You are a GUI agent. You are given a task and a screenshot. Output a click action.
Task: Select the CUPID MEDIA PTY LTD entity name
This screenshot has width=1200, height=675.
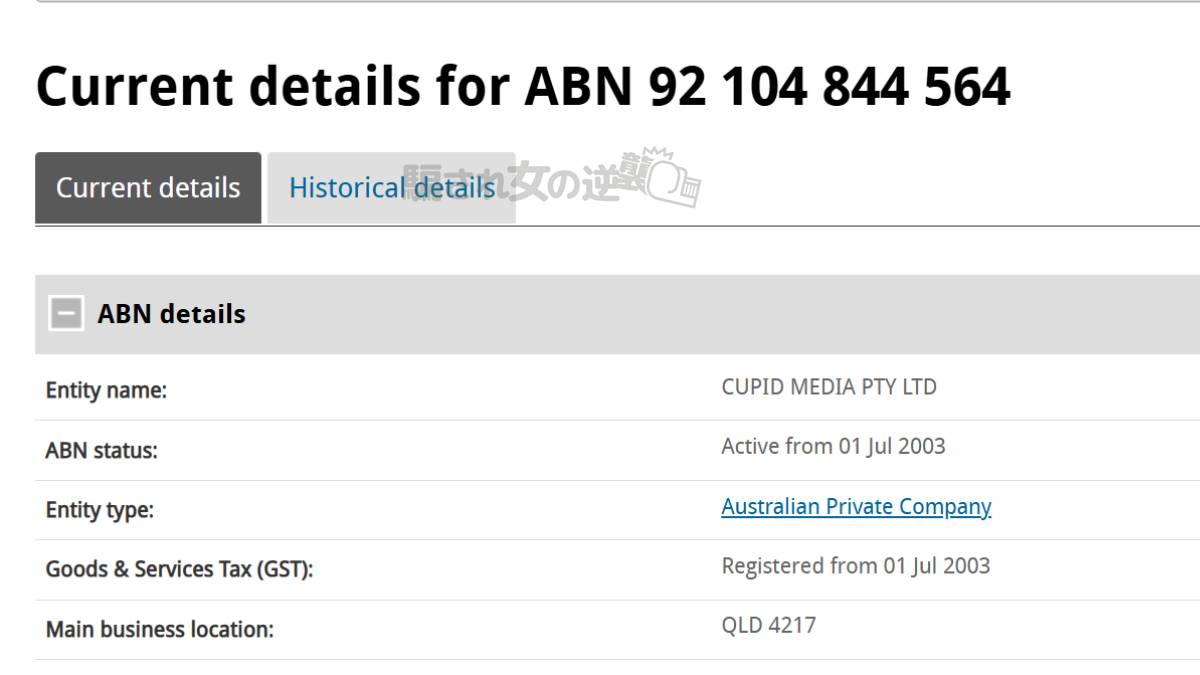coord(829,387)
